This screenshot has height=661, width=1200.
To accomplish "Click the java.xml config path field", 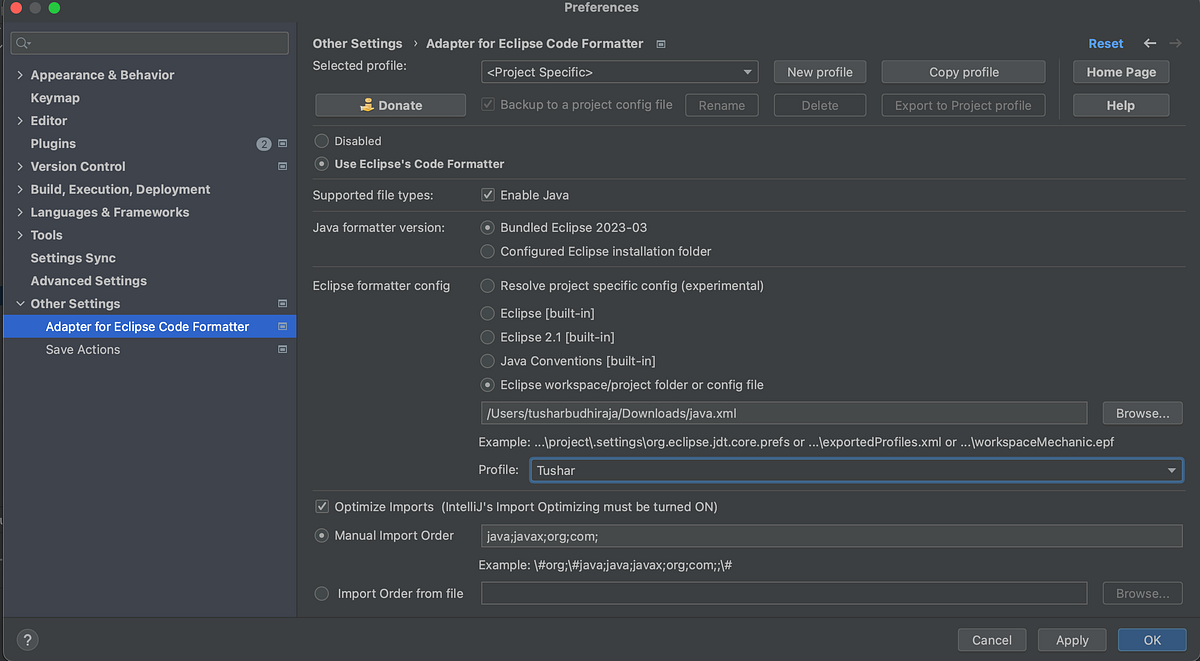I will [x=783, y=412].
